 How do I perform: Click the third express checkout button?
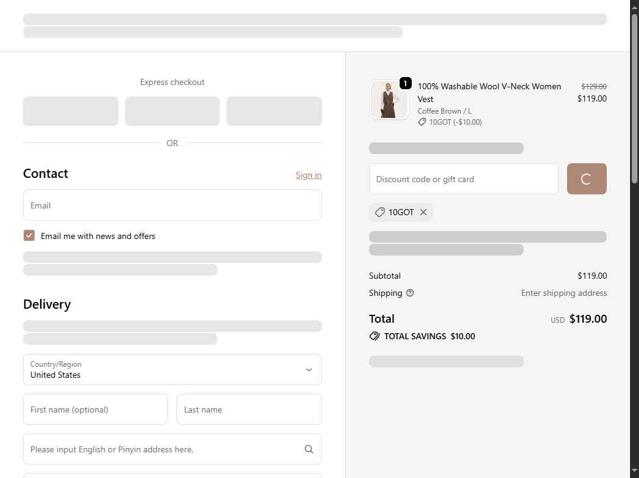(x=274, y=111)
